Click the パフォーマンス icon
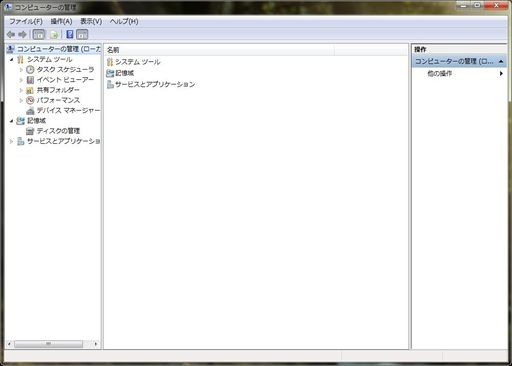Image resolution: width=512 pixels, height=366 pixels. [x=30, y=100]
